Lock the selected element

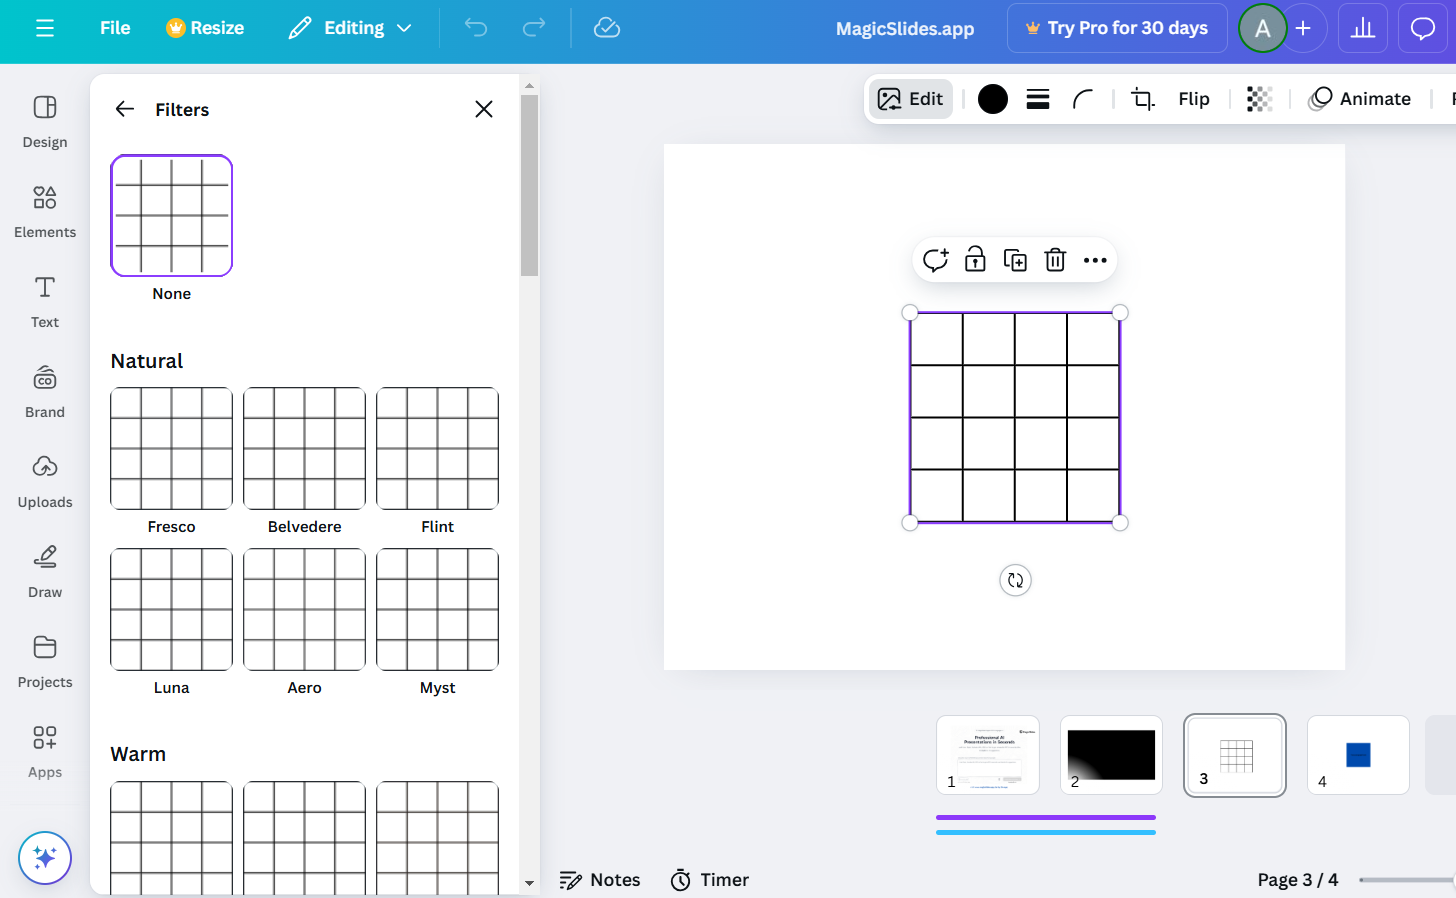[x=975, y=260]
